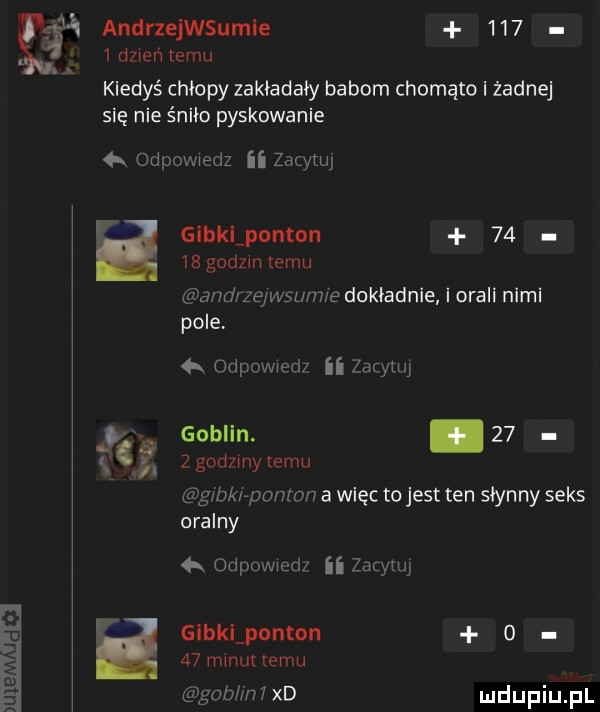Follow the @andrzejwsumie mention link

(260, 296)
